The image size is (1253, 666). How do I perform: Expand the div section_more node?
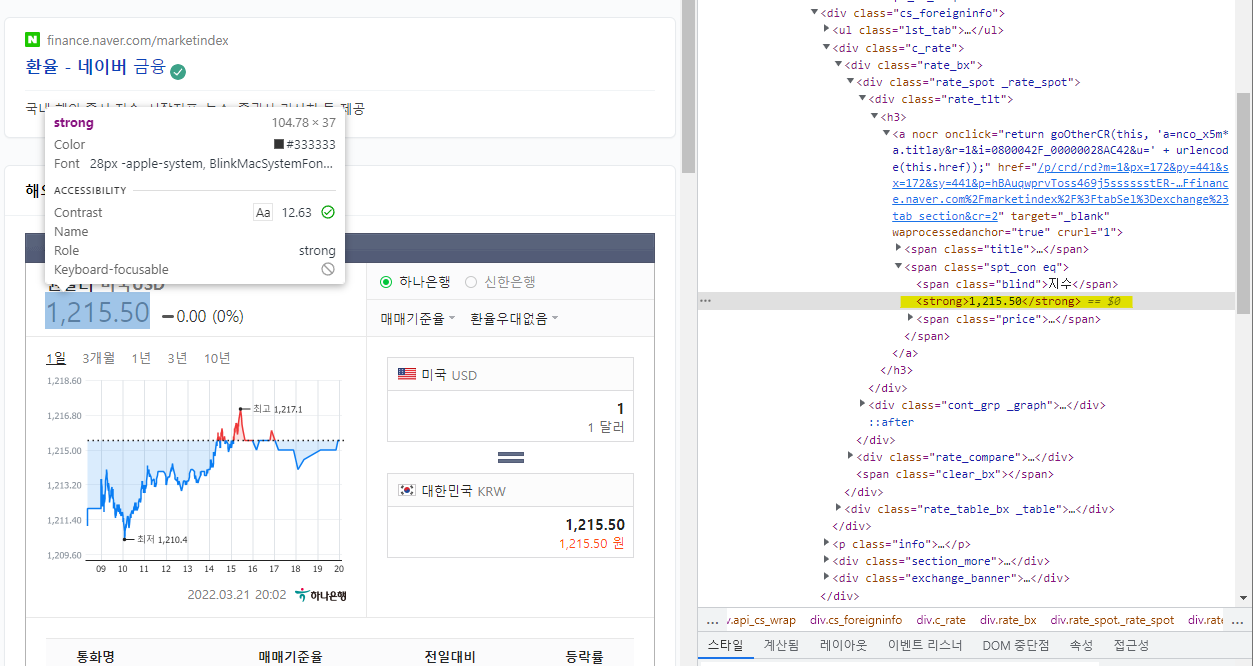point(826,561)
